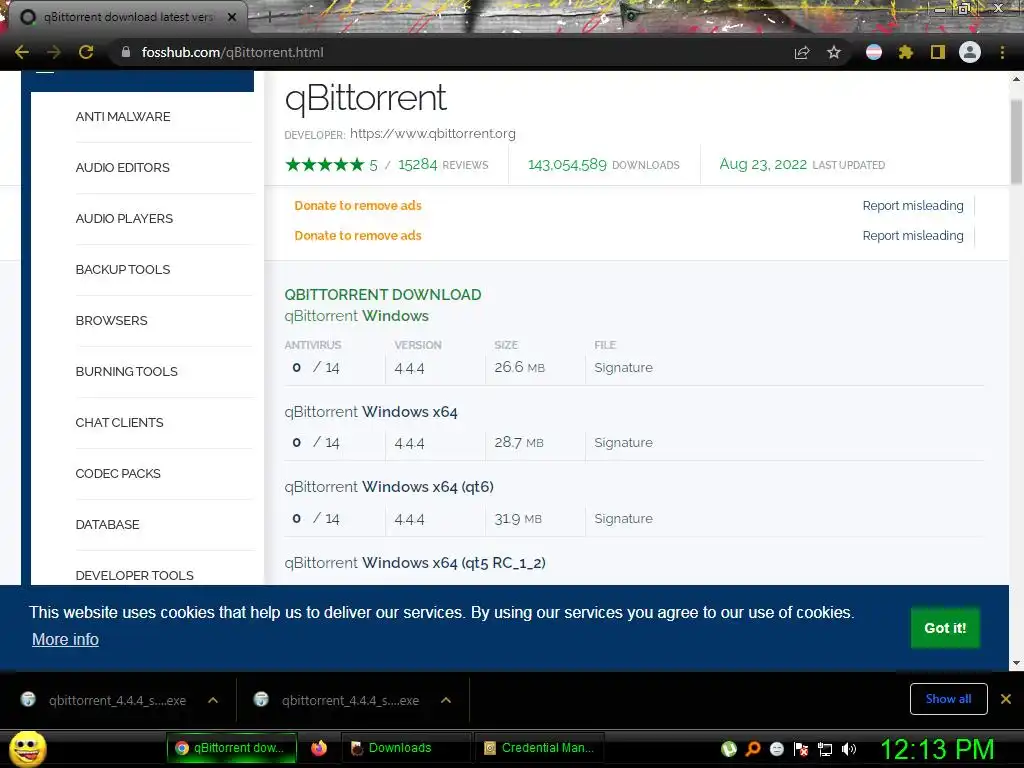The height and width of the screenshot is (768, 1024).
Task: Click the page scroll-up arrow
Action: (1016, 79)
